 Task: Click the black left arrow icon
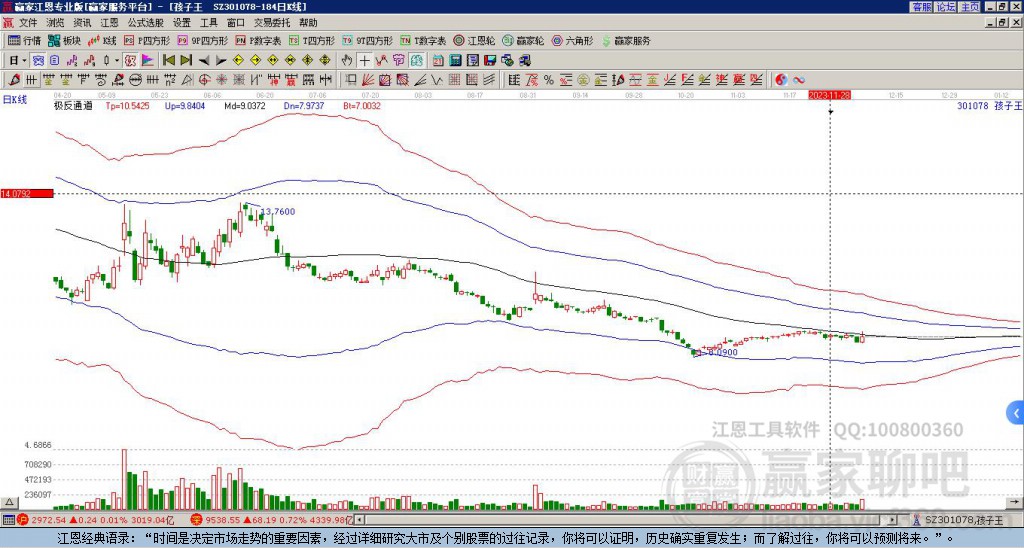(x=204, y=61)
